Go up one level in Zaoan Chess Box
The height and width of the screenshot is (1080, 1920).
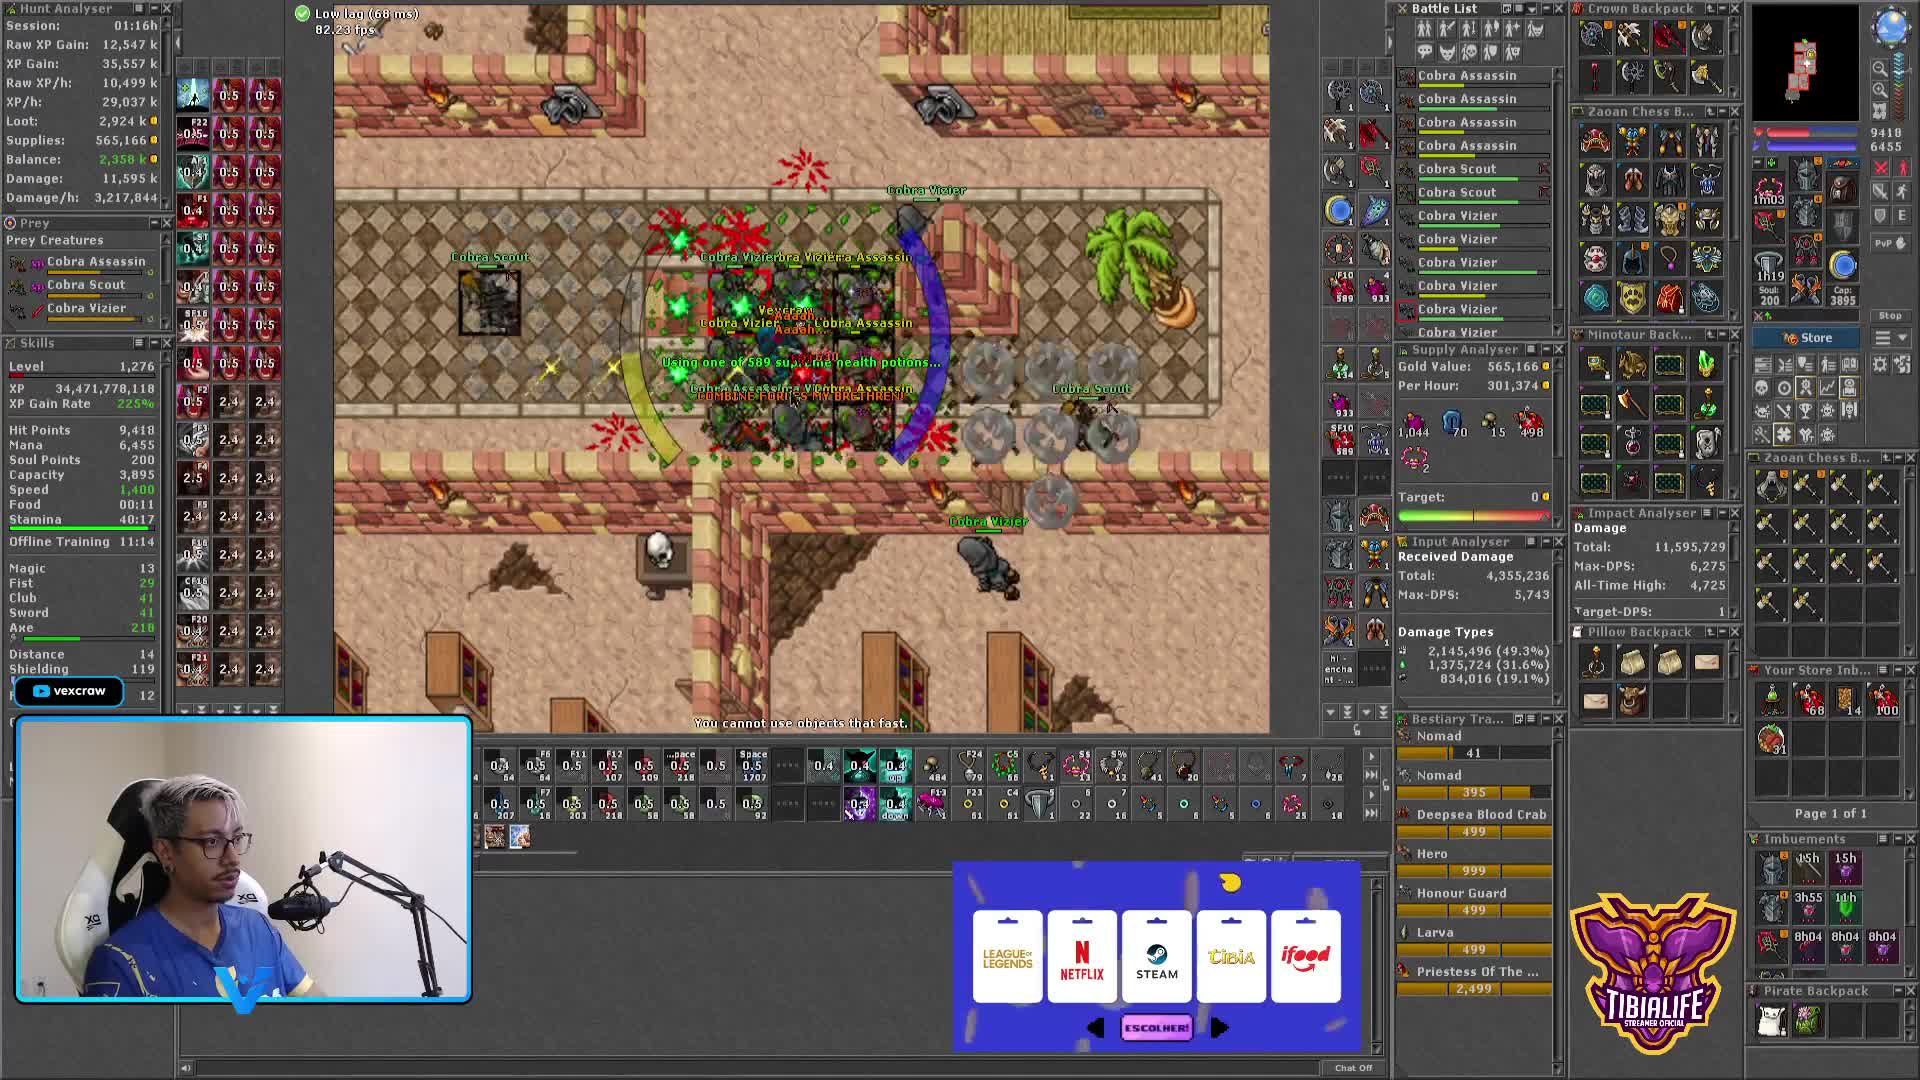point(1710,111)
